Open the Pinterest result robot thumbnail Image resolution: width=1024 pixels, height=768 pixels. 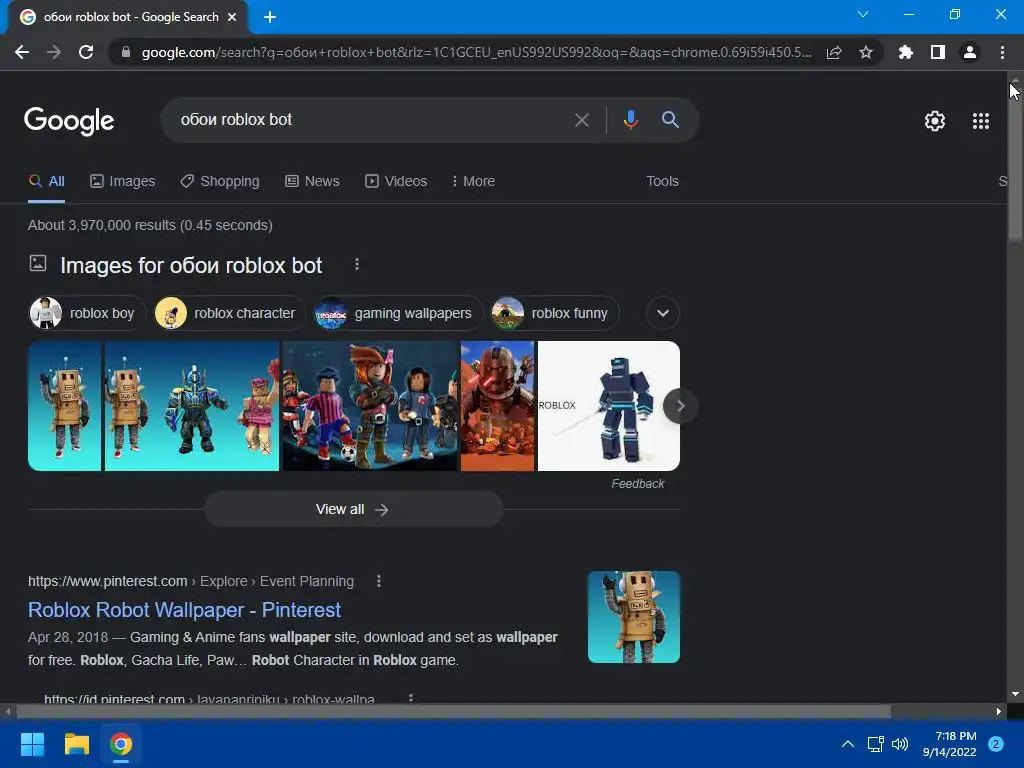(x=633, y=617)
